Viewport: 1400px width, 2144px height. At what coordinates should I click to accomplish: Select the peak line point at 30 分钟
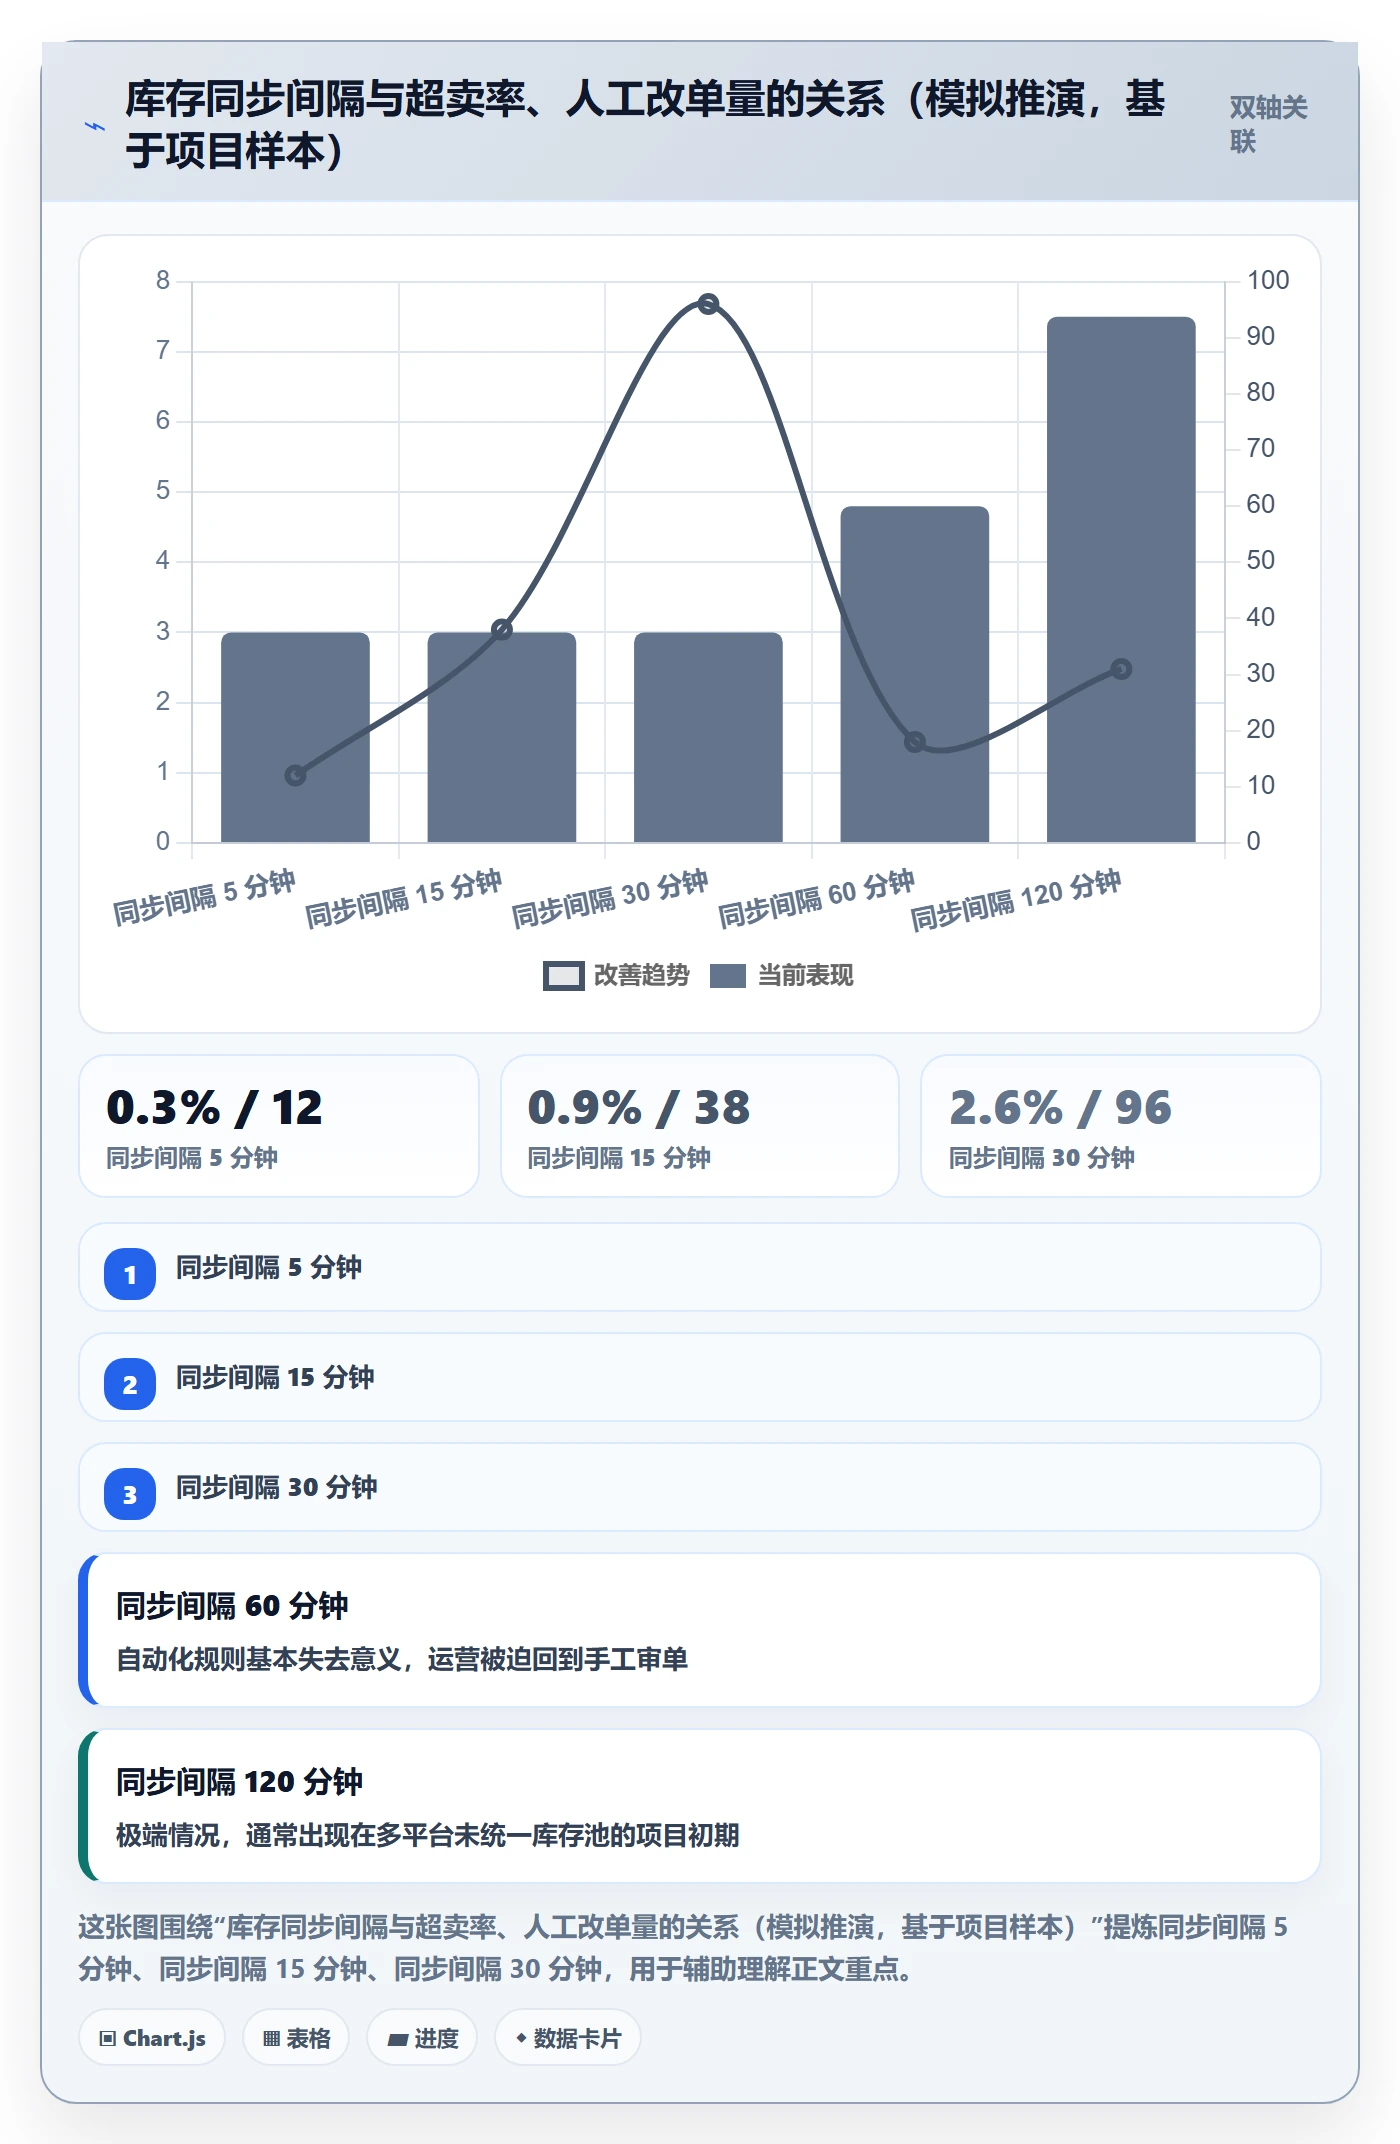point(708,304)
